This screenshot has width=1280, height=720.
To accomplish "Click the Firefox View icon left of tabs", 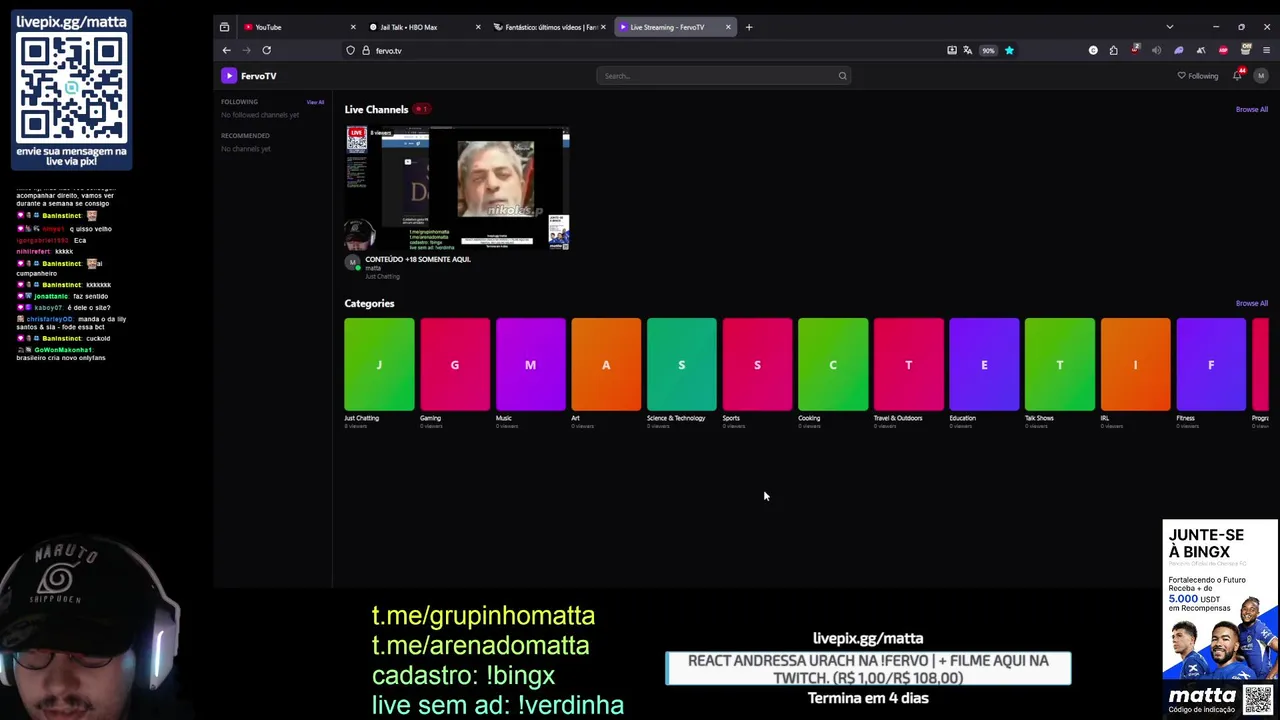I will point(224,27).
